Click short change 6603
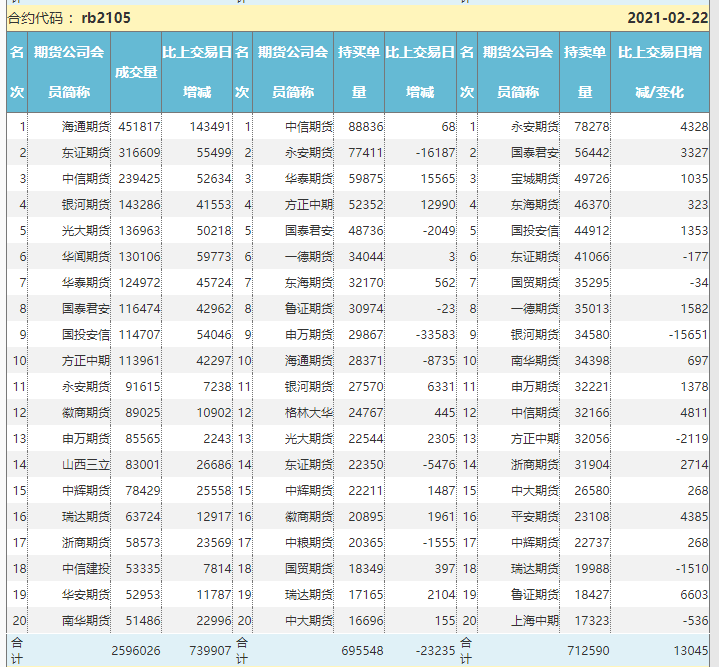The width and height of the screenshot is (719, 667). pos(694,595)
